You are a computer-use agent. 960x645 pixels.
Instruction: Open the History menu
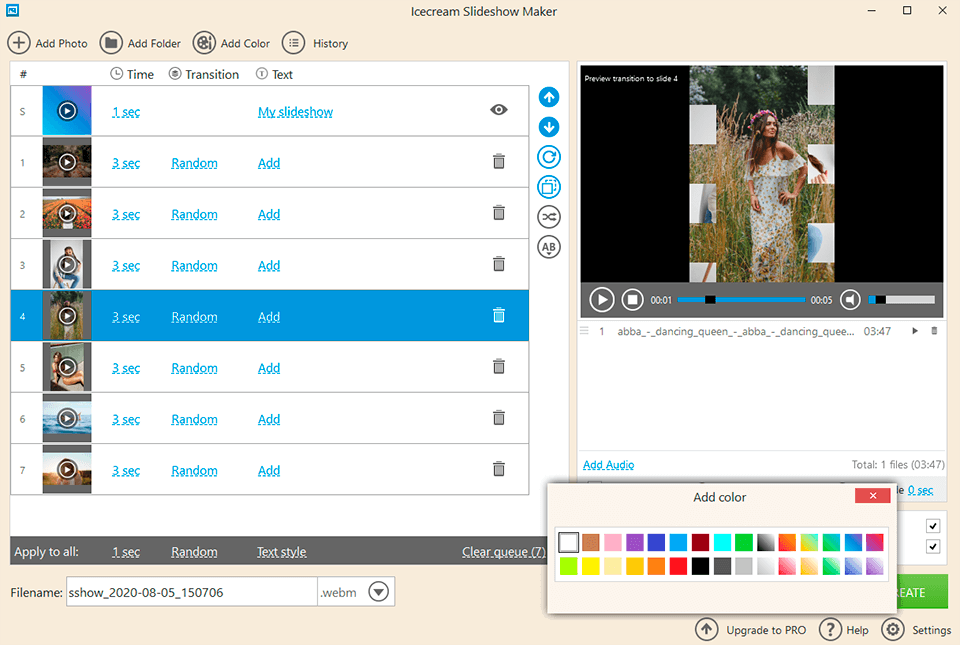click(x=315, y=43)
